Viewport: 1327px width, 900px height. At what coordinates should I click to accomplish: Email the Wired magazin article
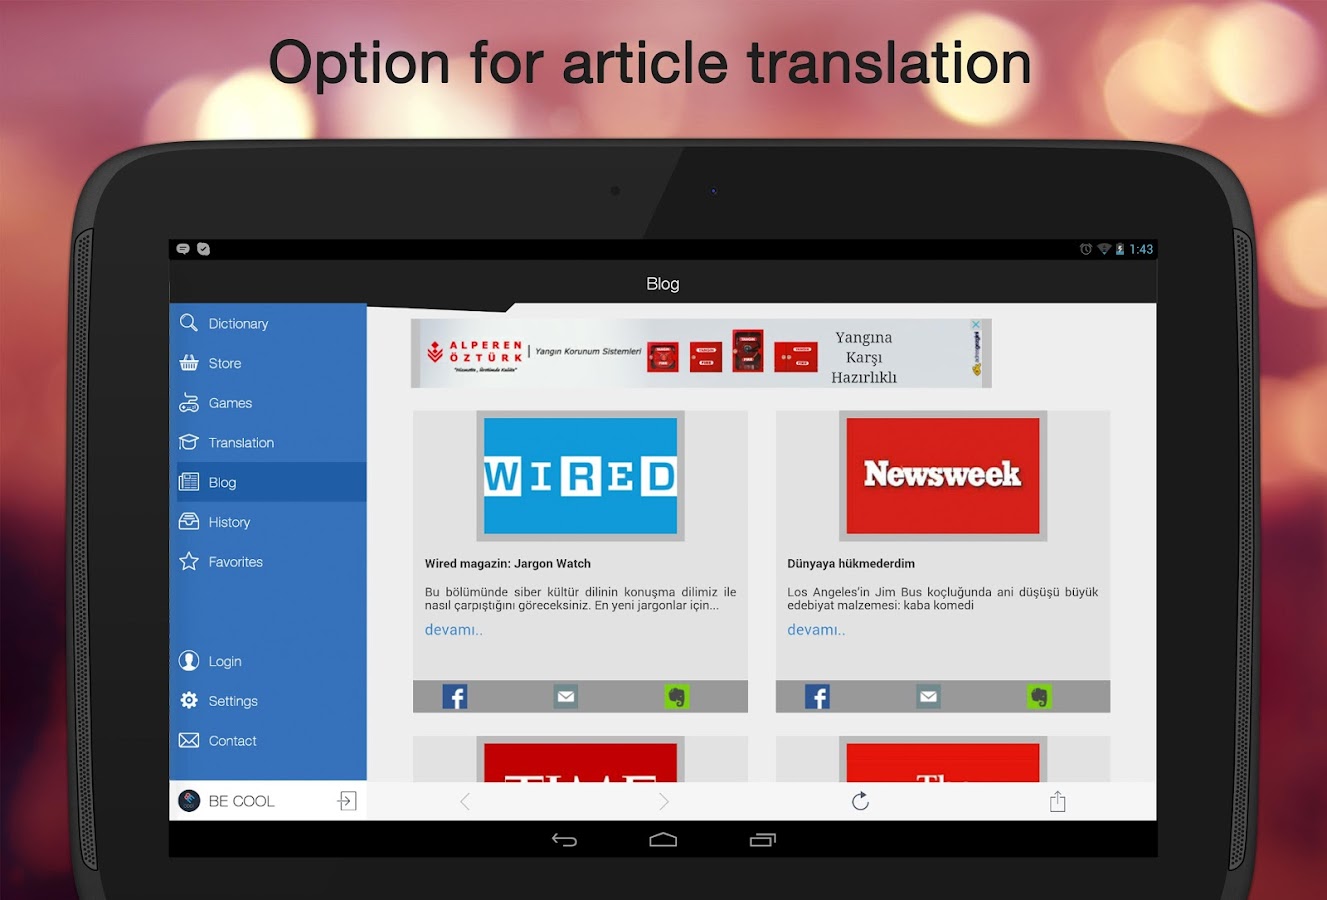[x=566, y=697]
